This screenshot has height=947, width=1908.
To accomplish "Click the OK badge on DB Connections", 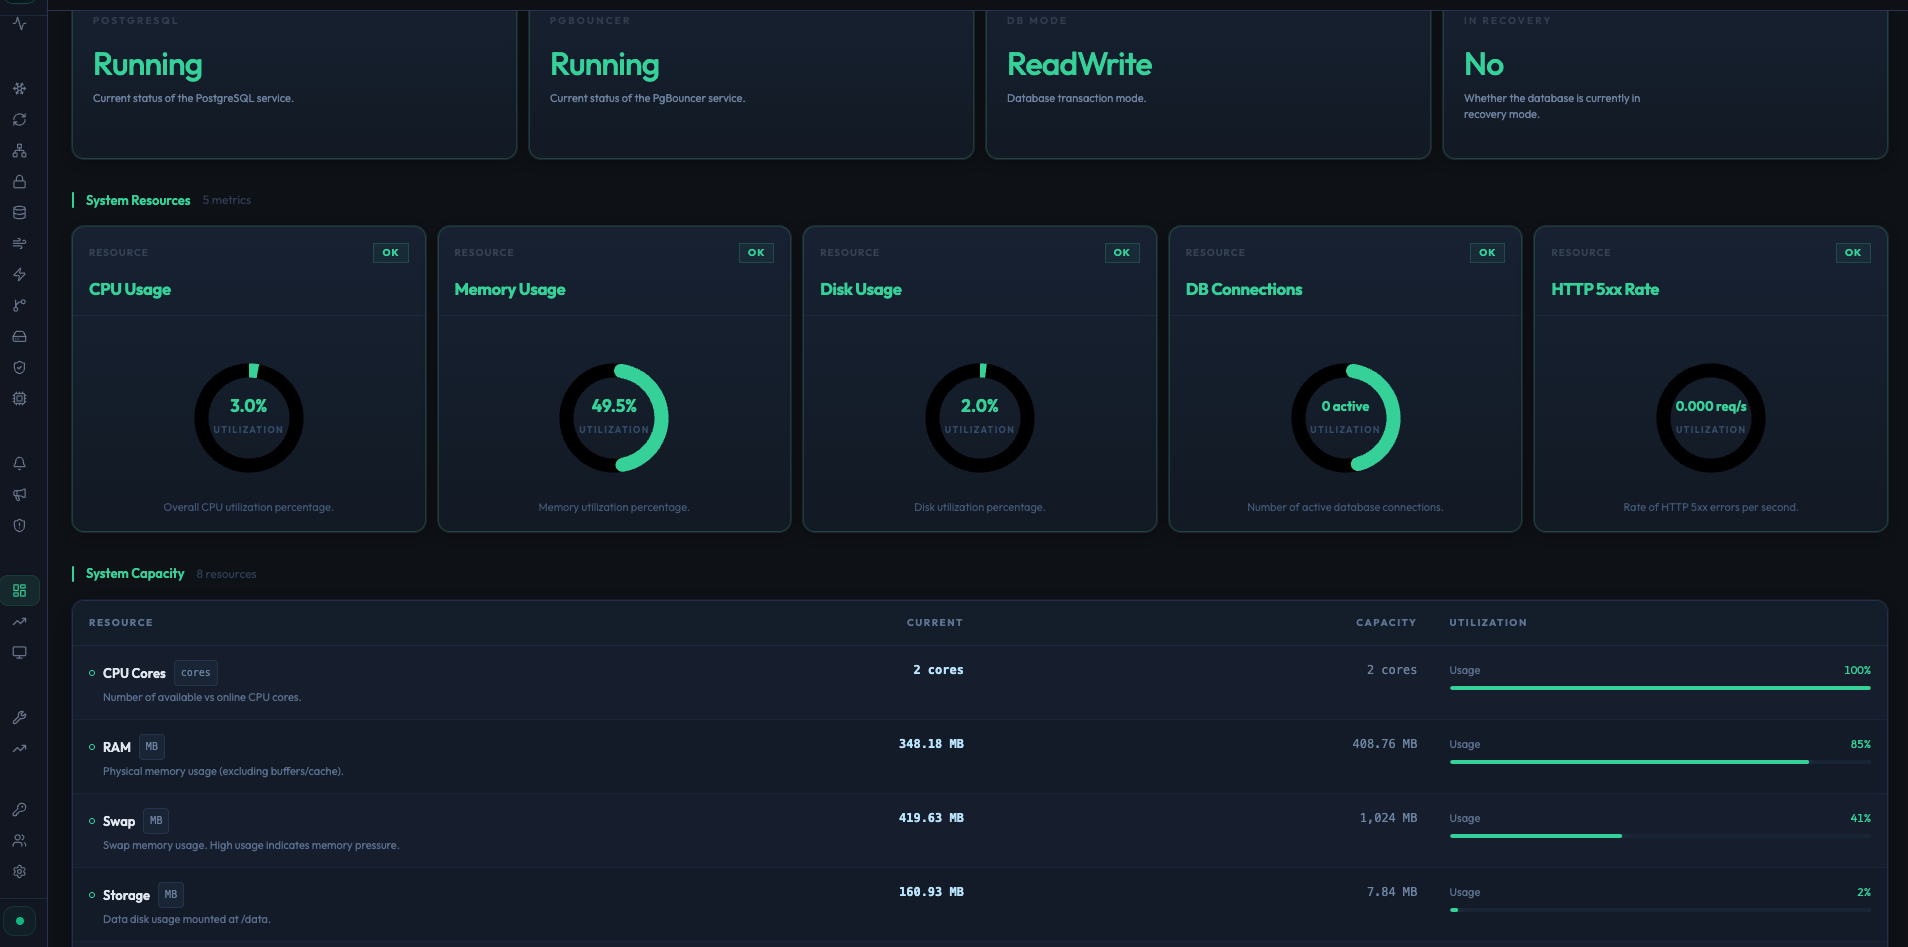I will tap(1487, 253).
